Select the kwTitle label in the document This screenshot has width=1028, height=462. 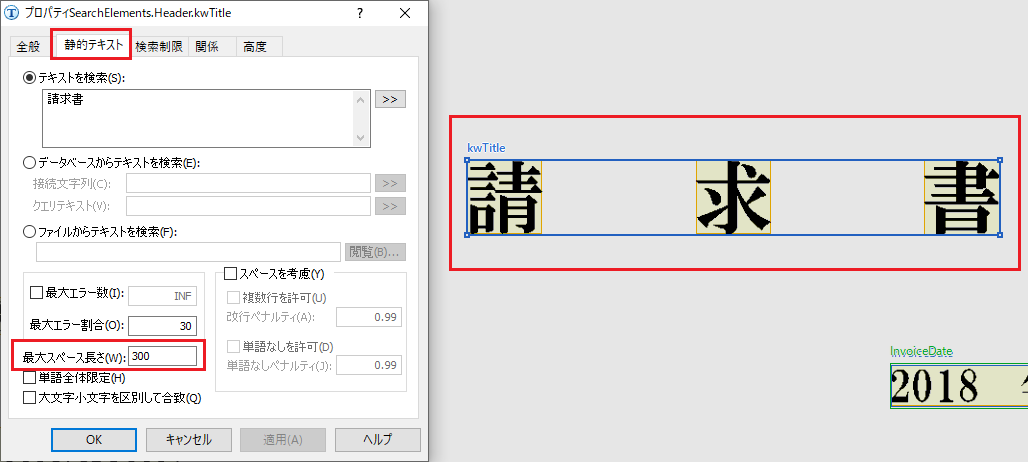click(x=486, y=148)
